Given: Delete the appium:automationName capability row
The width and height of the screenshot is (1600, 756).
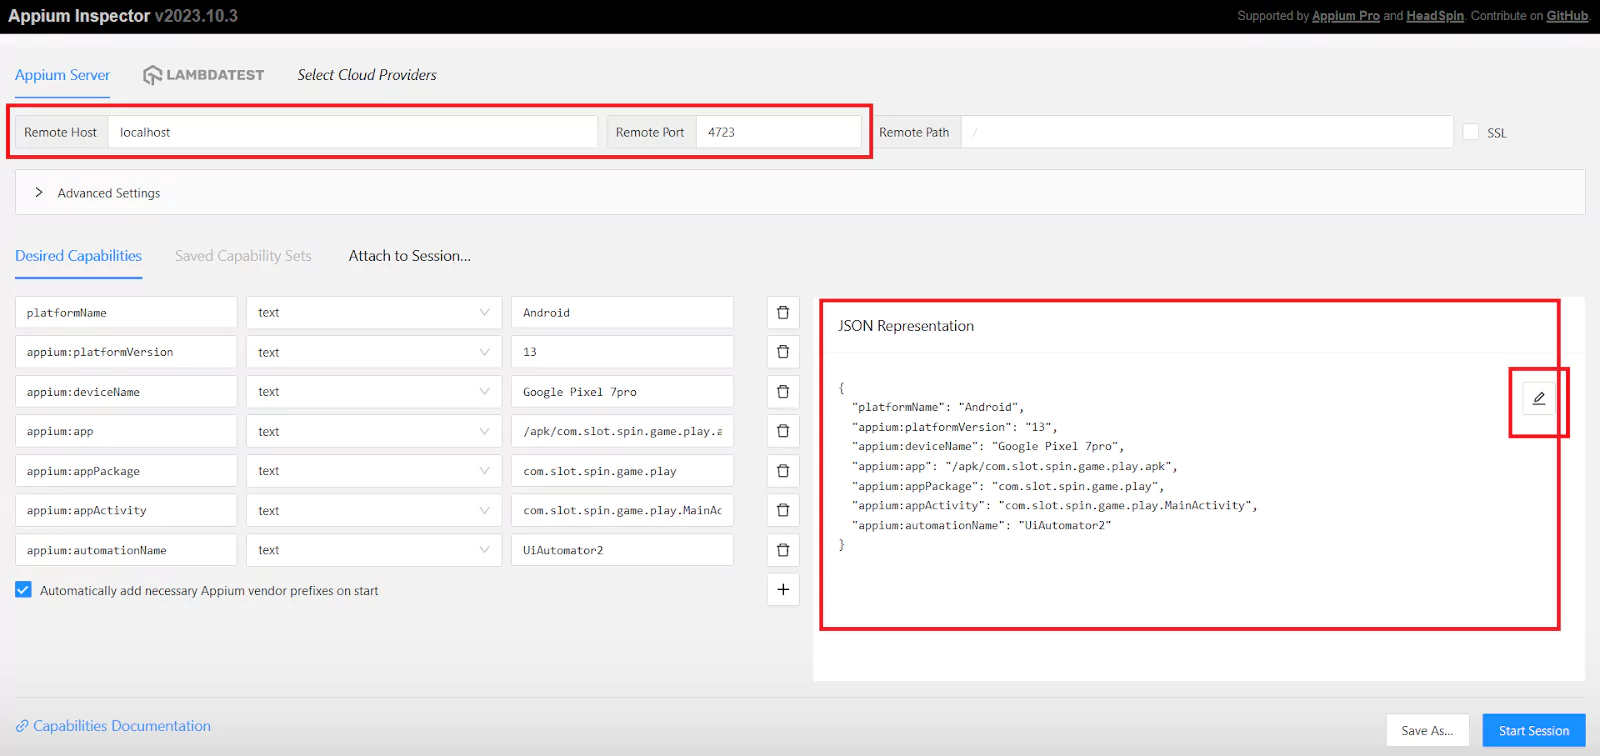Looking at the screenshot, I should 783,550.
